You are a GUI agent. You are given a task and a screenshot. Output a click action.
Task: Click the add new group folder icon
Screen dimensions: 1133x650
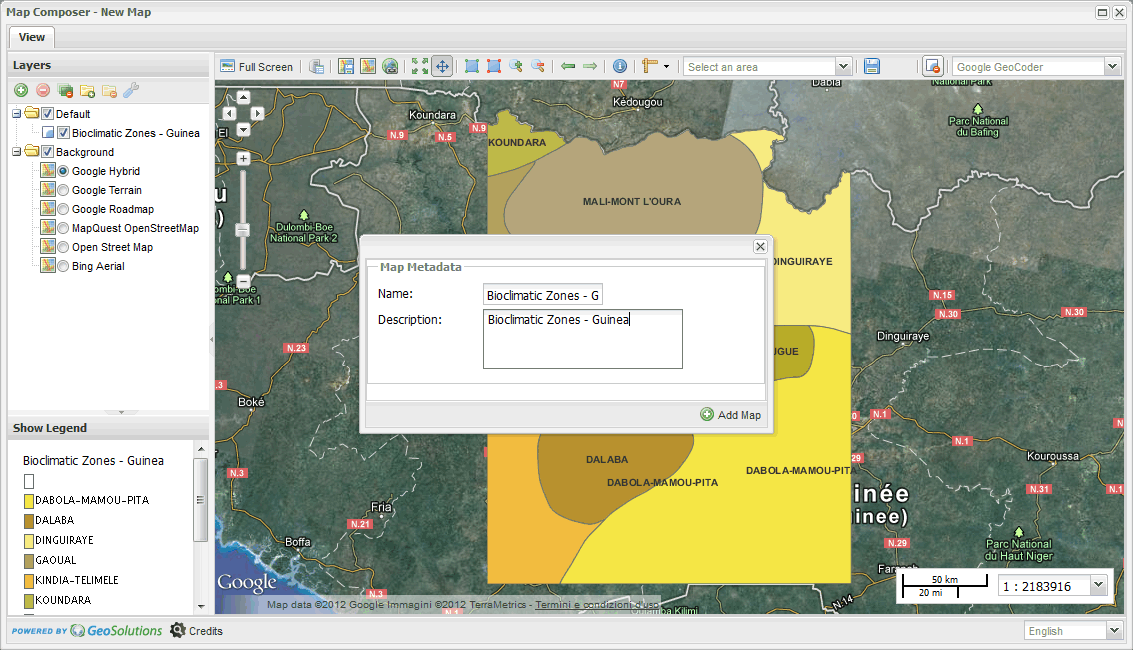(87, 91)
